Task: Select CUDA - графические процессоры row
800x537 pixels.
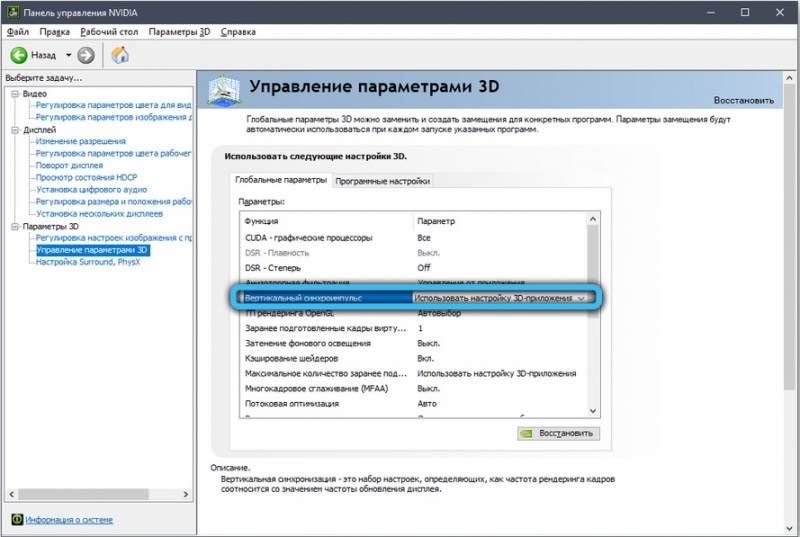Action: click(414, 238)
